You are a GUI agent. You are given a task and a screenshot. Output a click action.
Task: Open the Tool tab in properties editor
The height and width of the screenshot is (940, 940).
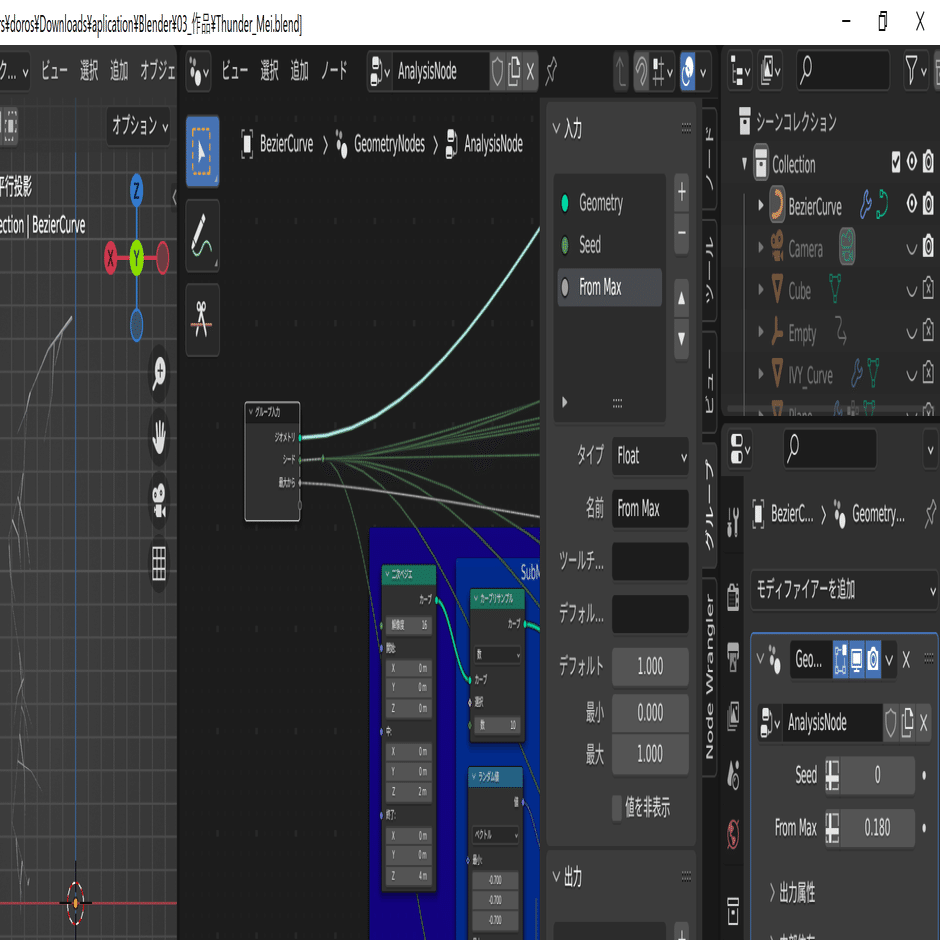pos(733,520)
